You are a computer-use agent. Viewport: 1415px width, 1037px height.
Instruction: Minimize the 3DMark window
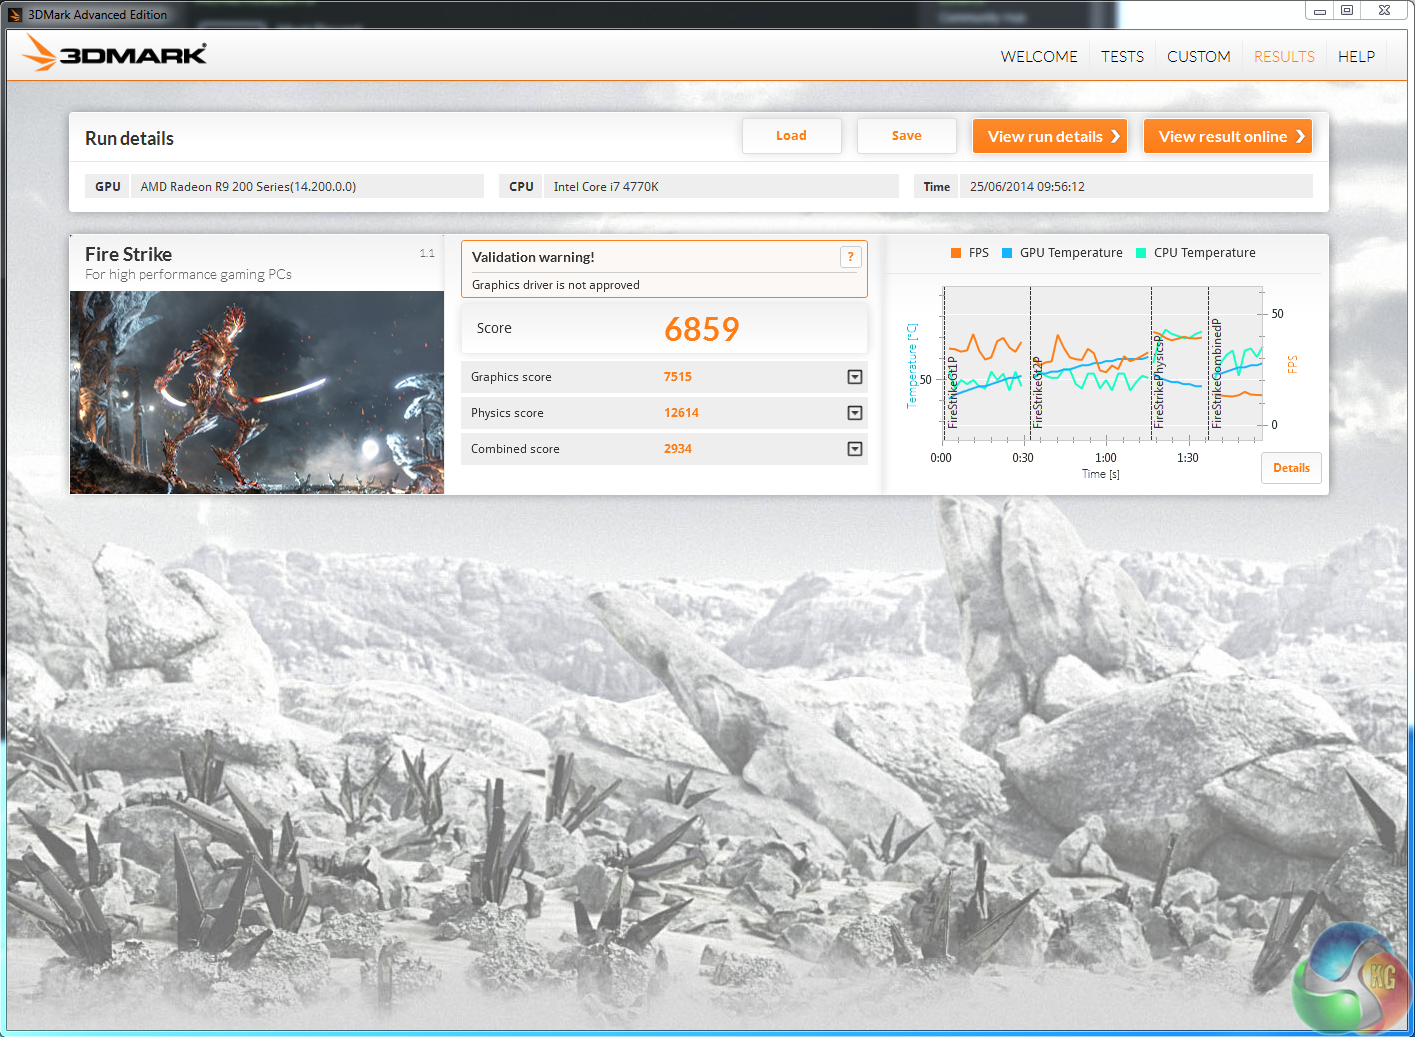click(1320, 11)
